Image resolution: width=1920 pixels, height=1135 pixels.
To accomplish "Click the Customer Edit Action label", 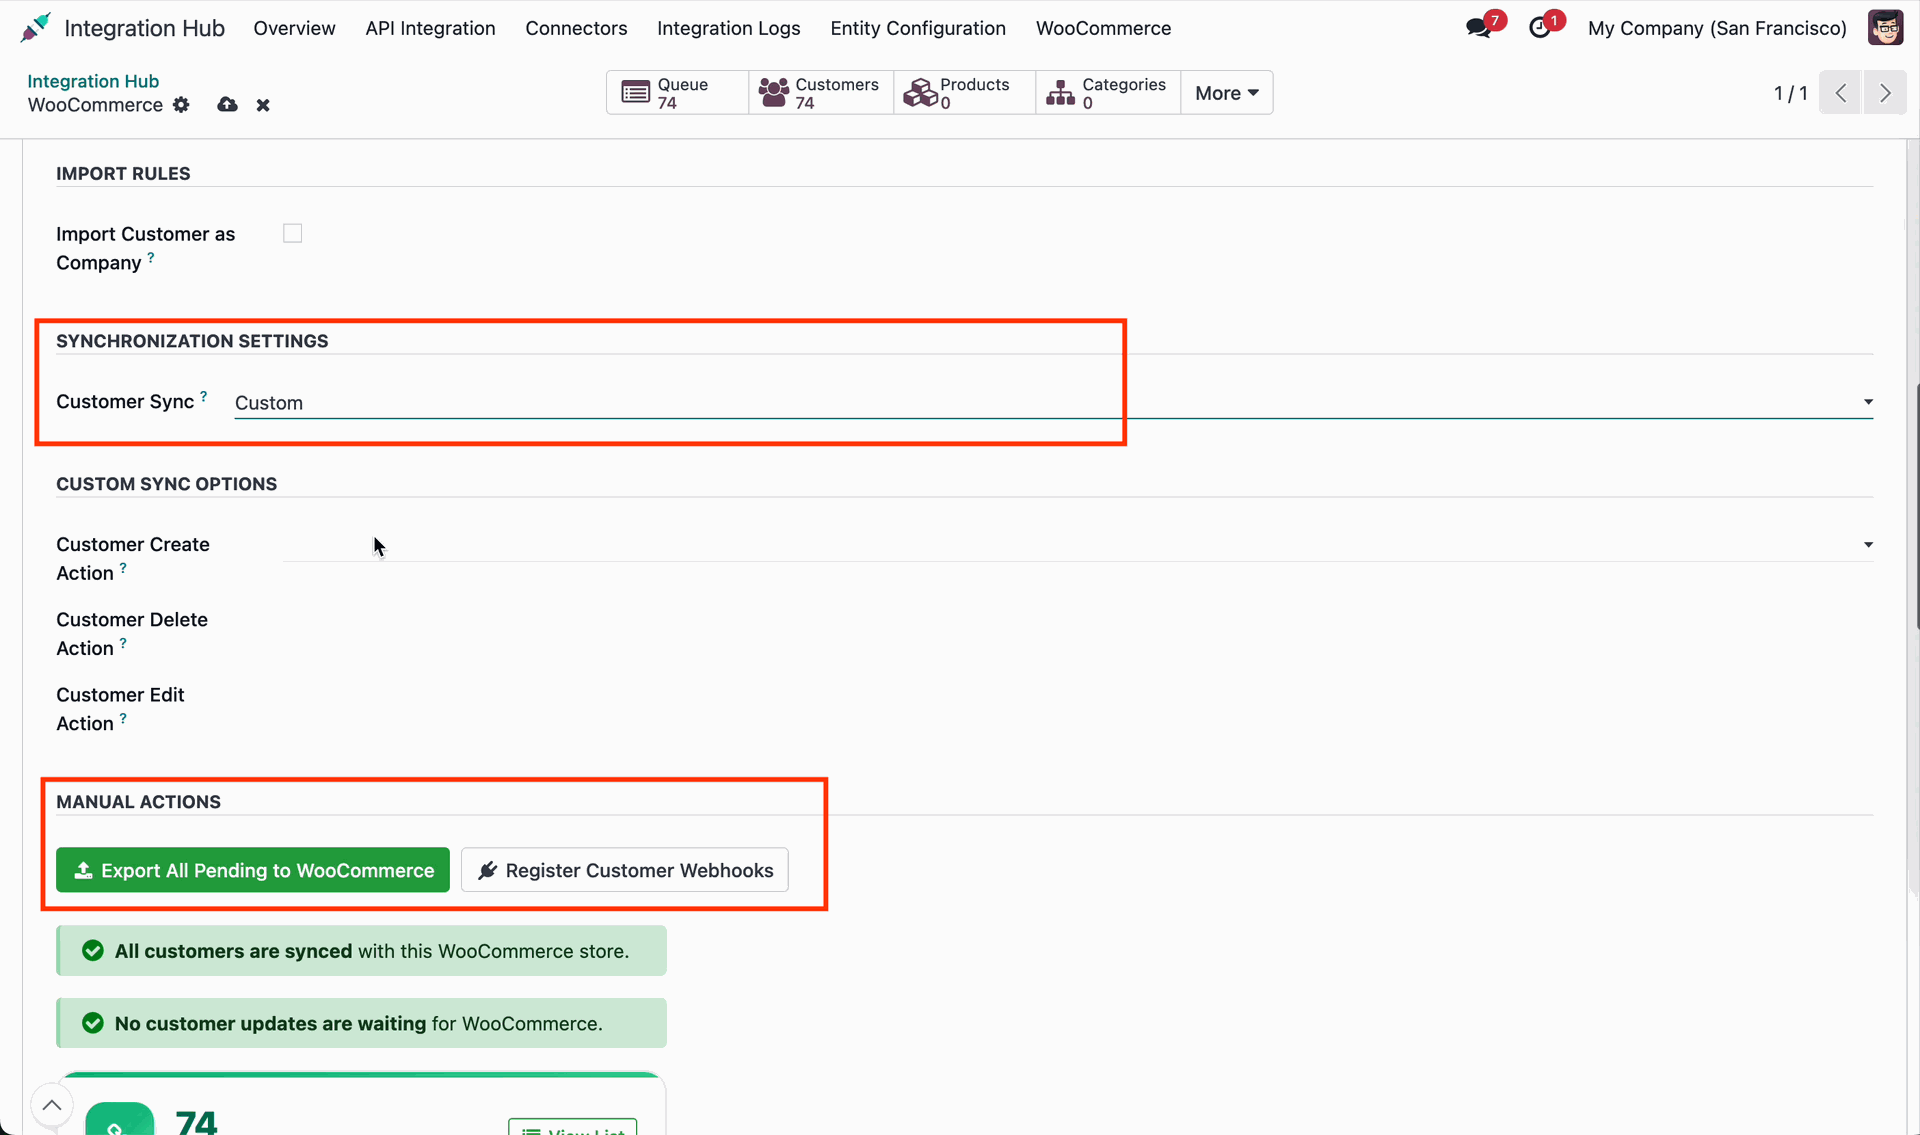I will [x=120, y=709].
